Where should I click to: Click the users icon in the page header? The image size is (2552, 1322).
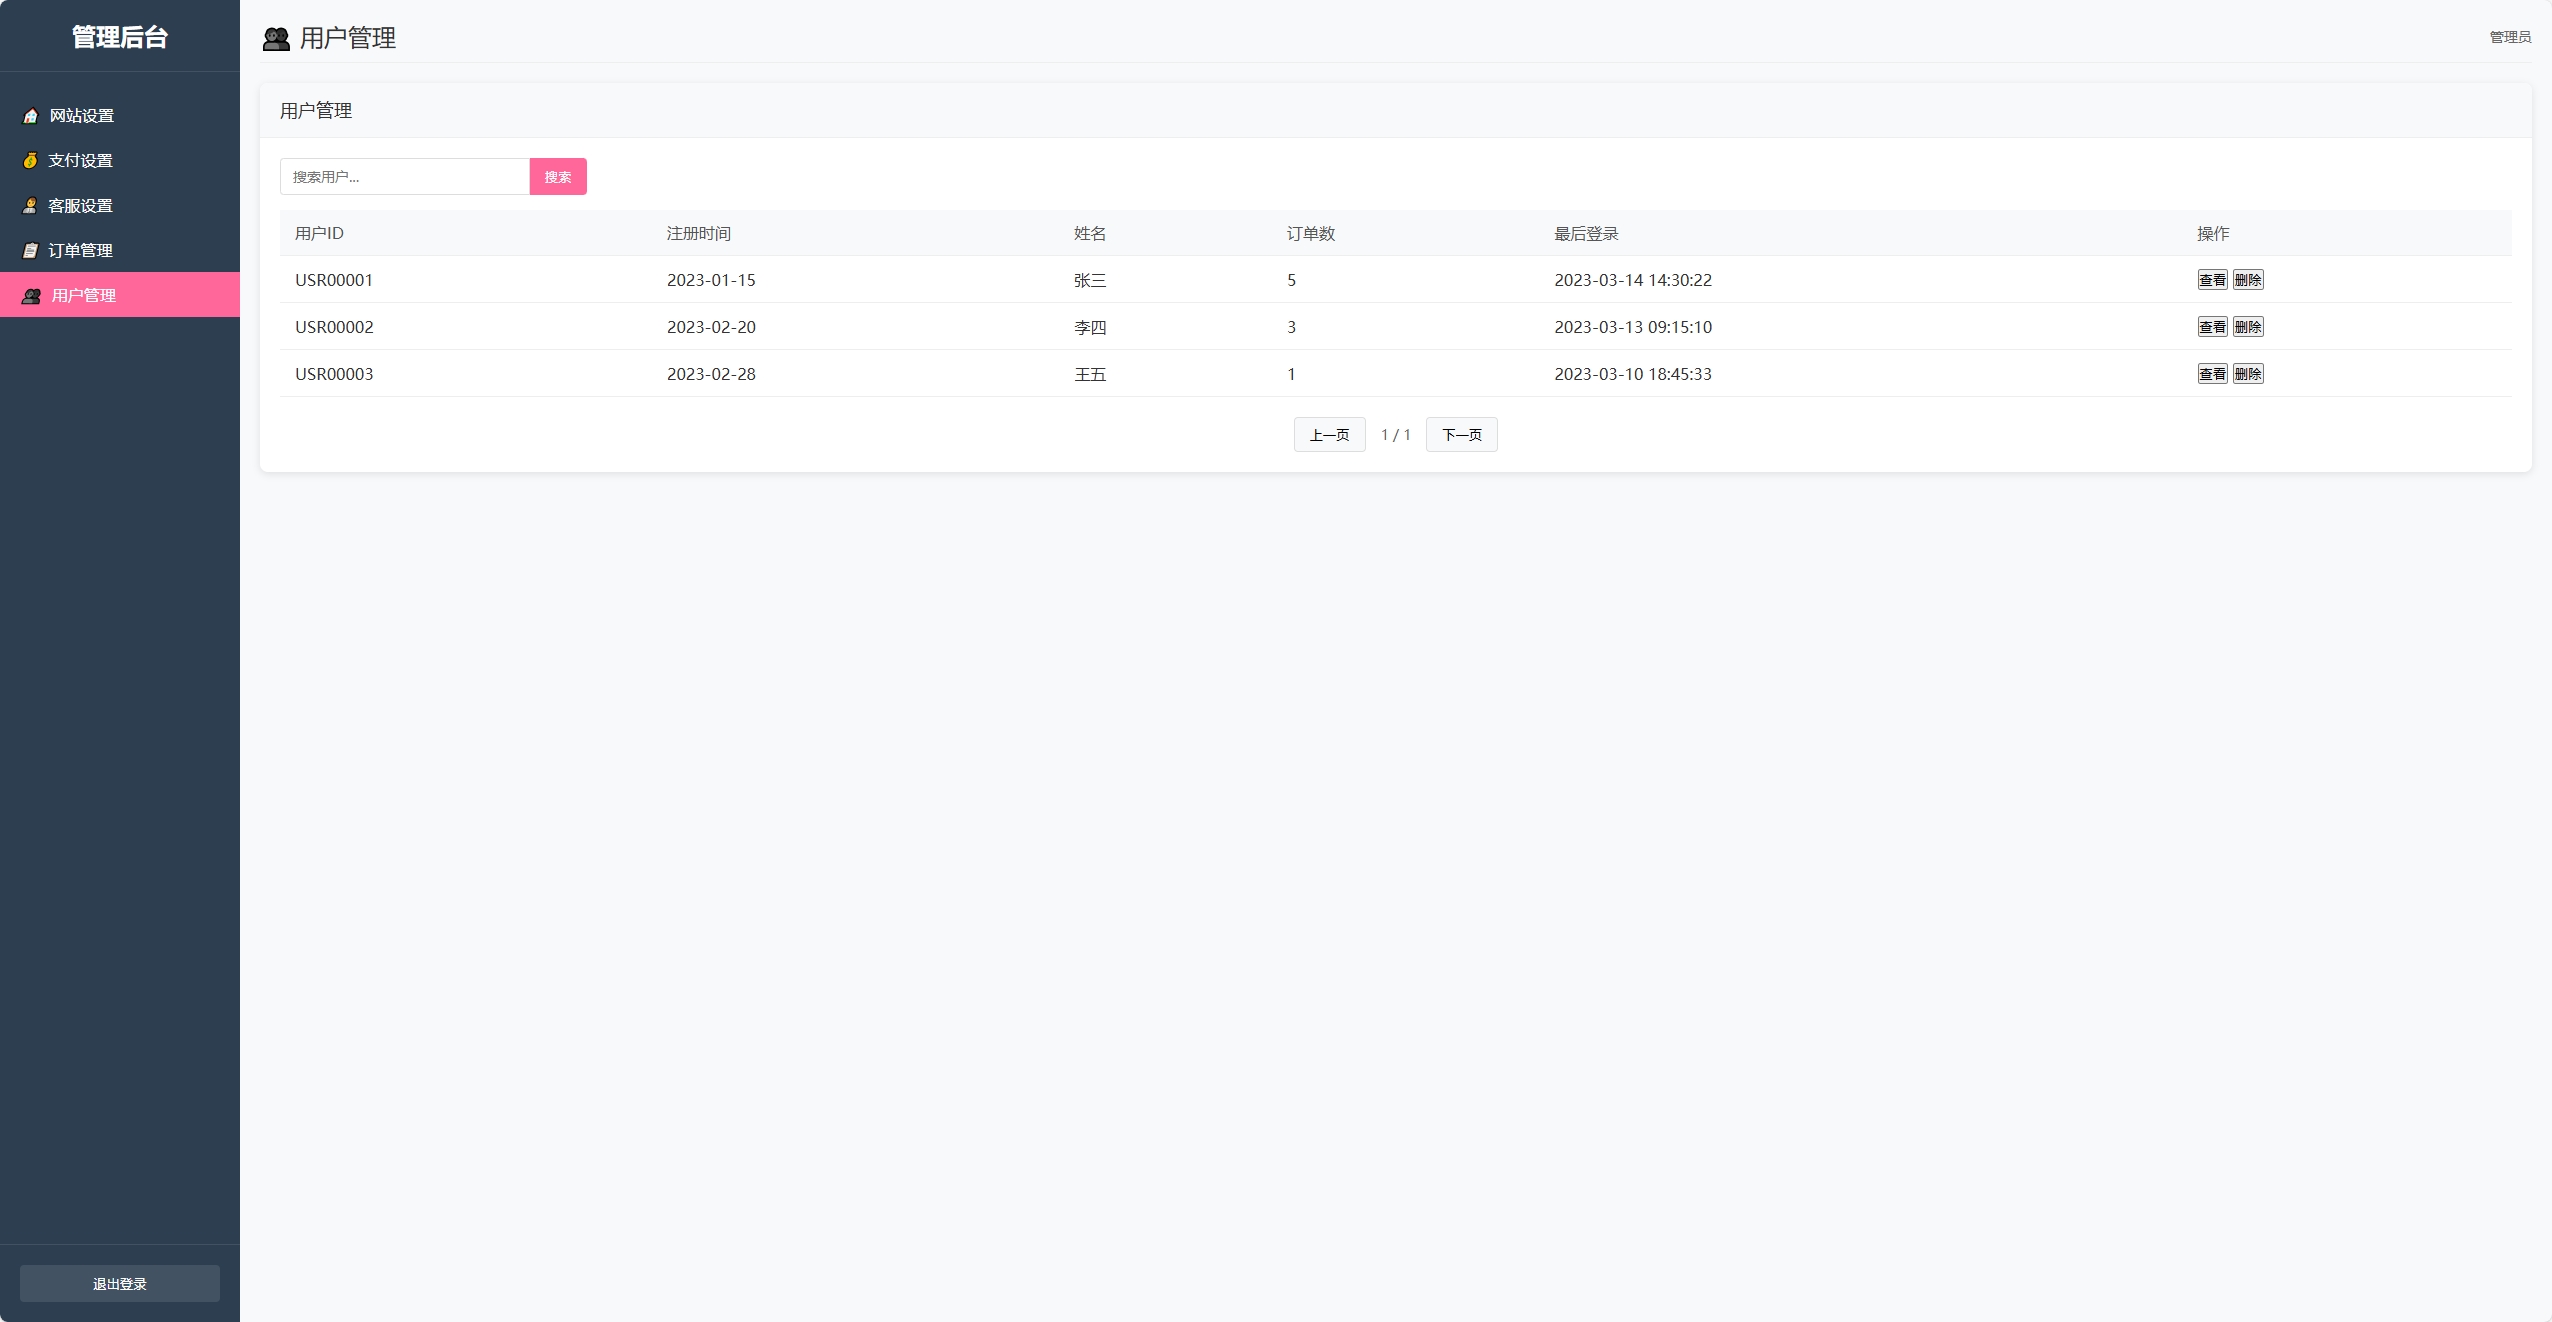coord(276,39)
